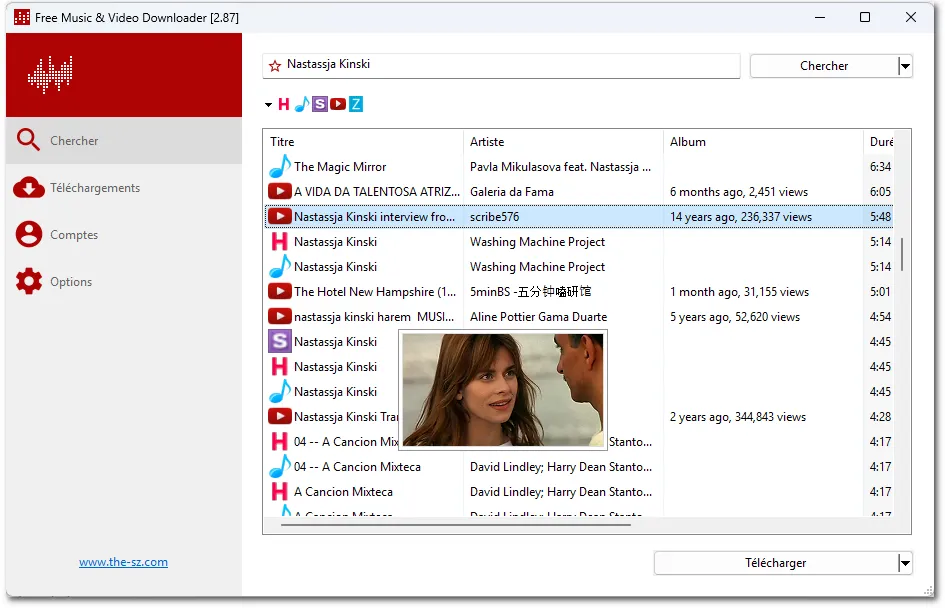This screenshot has height=608, width=945.
Task: Click H icon of A Cancion Mixteca row
Action: coord(280,492)
